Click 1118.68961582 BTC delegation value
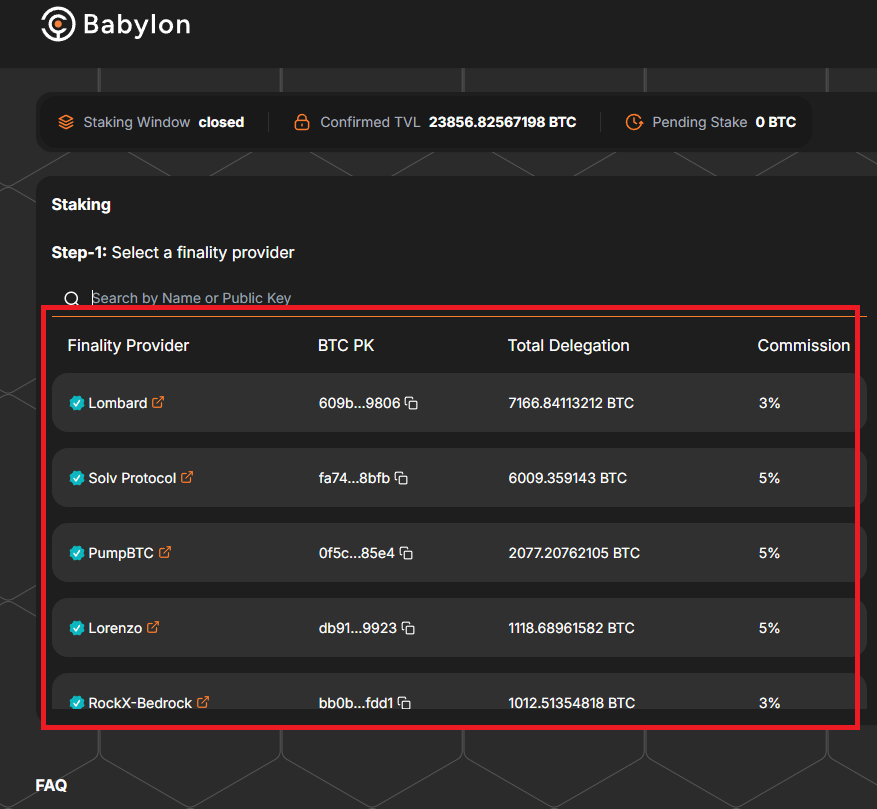Image resolution: width=877 pixels, height=809 pixels. [x=571, y=628]
